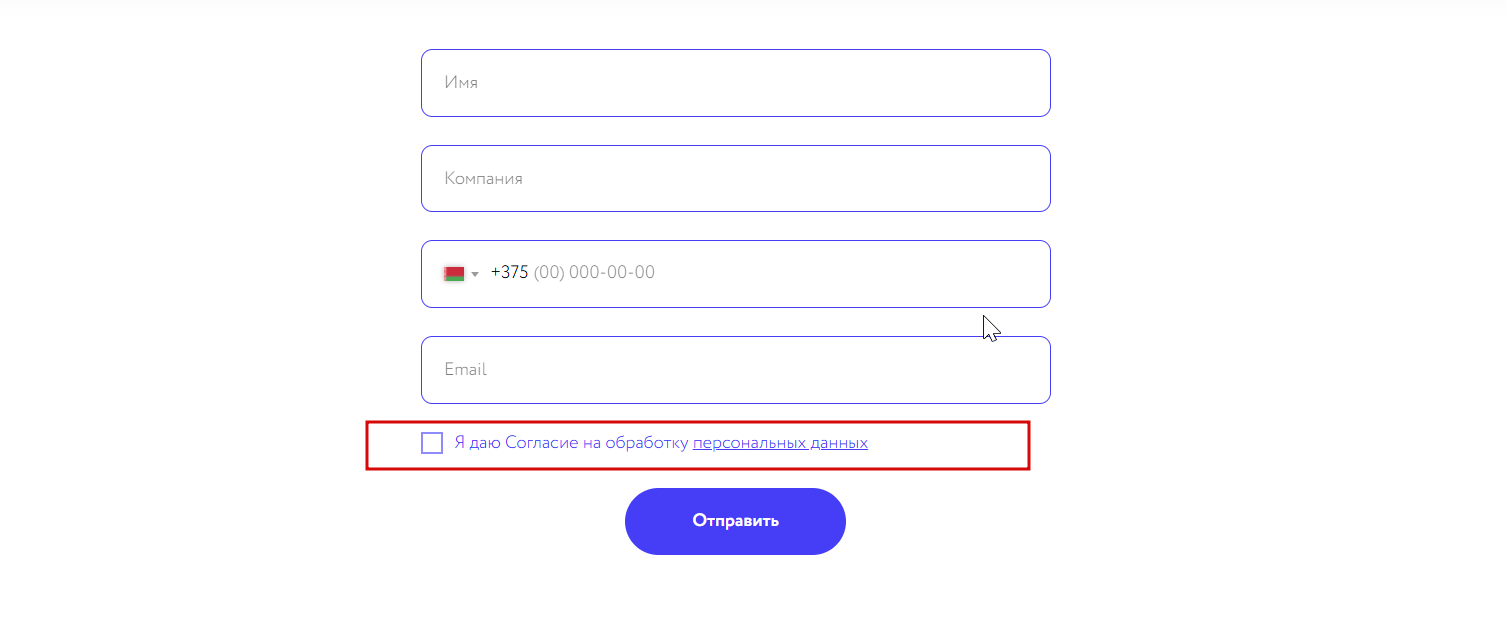The width and height of the screenshot is (1506, 643).
Task: Click the Belarus flag icon
Action: coord(454,273)
